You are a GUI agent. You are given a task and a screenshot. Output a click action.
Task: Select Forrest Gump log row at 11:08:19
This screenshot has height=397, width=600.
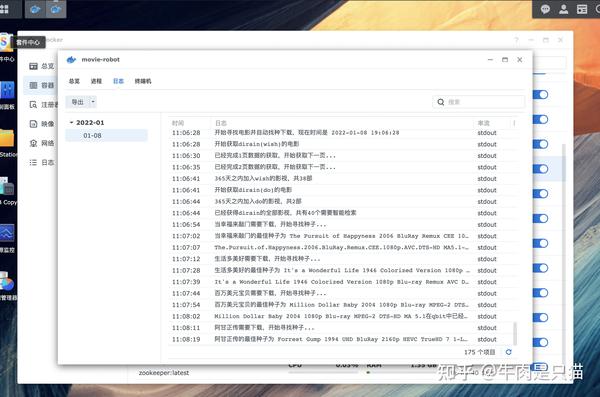coord(343,339)
